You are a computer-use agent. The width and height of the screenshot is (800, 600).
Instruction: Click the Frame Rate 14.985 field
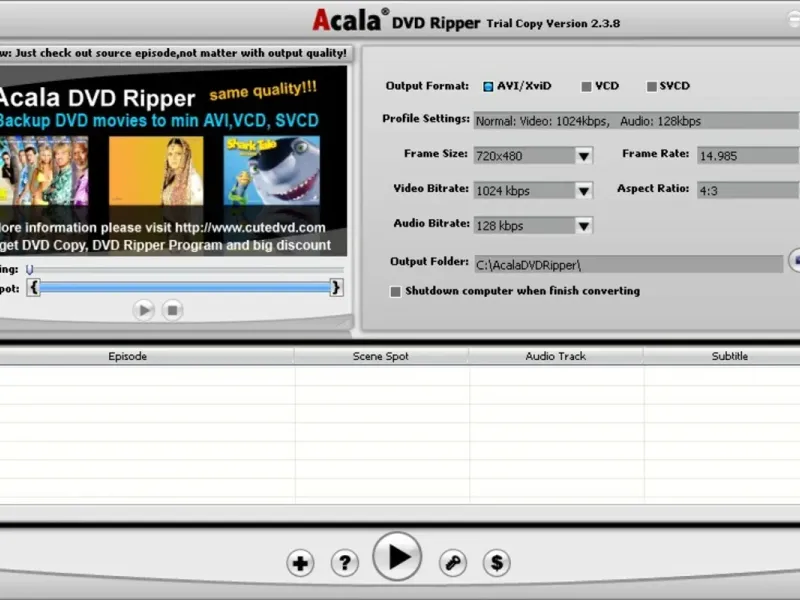748,156
